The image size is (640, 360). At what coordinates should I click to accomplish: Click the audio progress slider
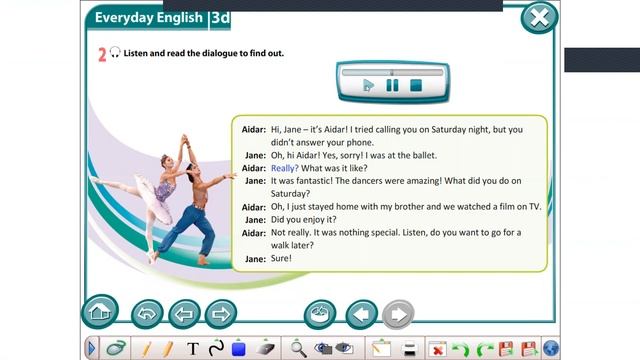click(392, 72)
